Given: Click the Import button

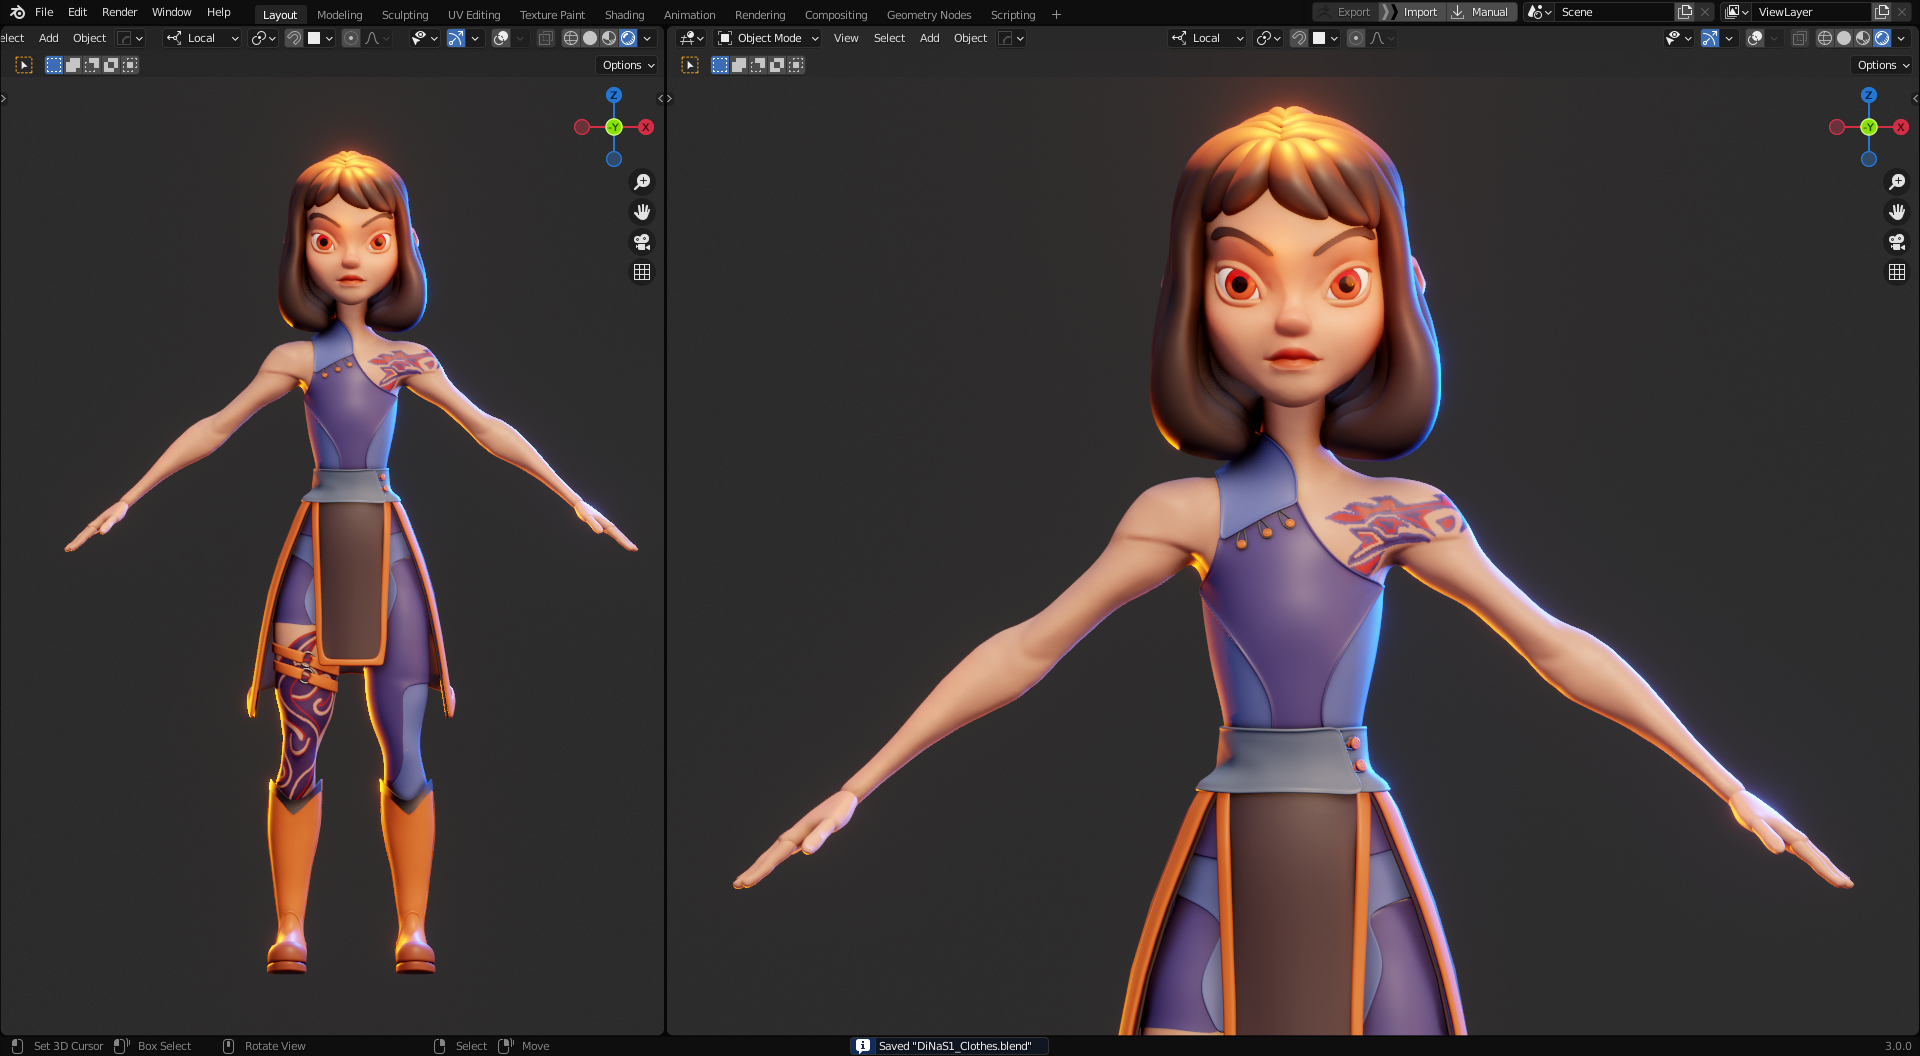Looking at the screenshot, I should tap(1420, 12).
